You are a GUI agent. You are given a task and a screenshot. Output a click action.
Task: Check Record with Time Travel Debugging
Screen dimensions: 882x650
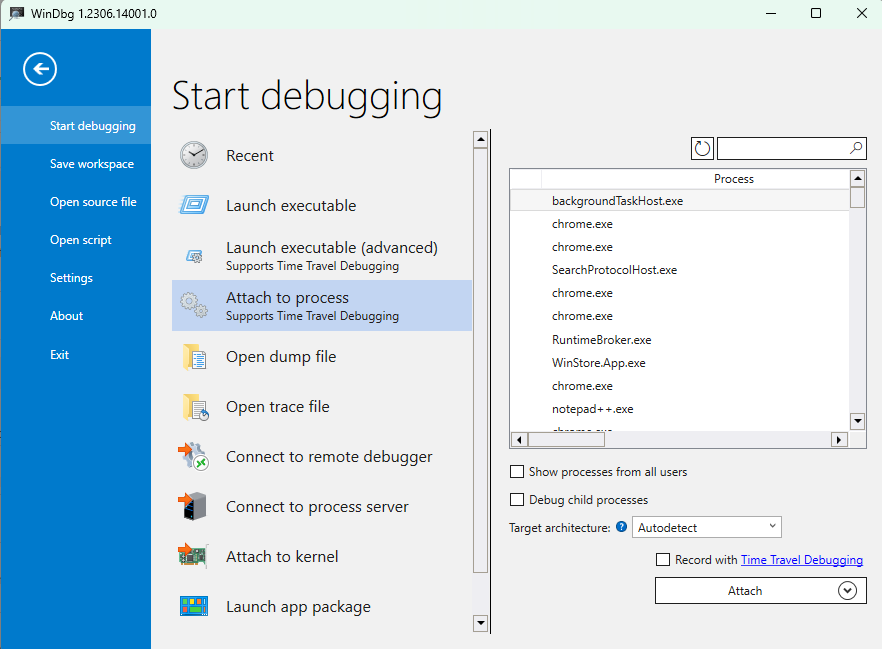[663, 560]
